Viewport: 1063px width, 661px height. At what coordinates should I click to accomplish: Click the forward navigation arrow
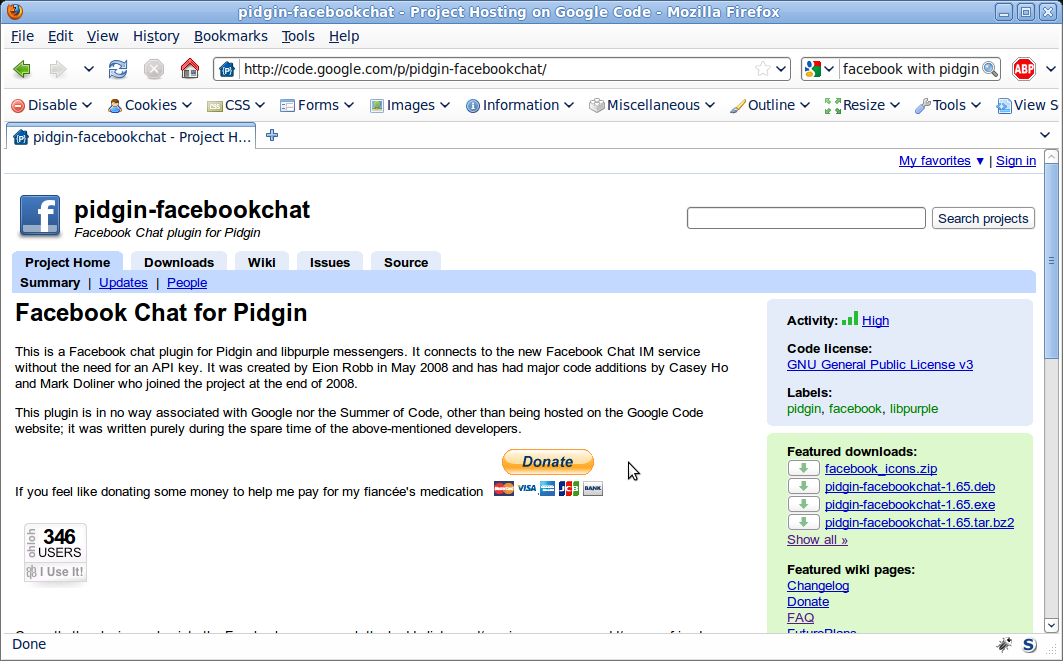58,68
